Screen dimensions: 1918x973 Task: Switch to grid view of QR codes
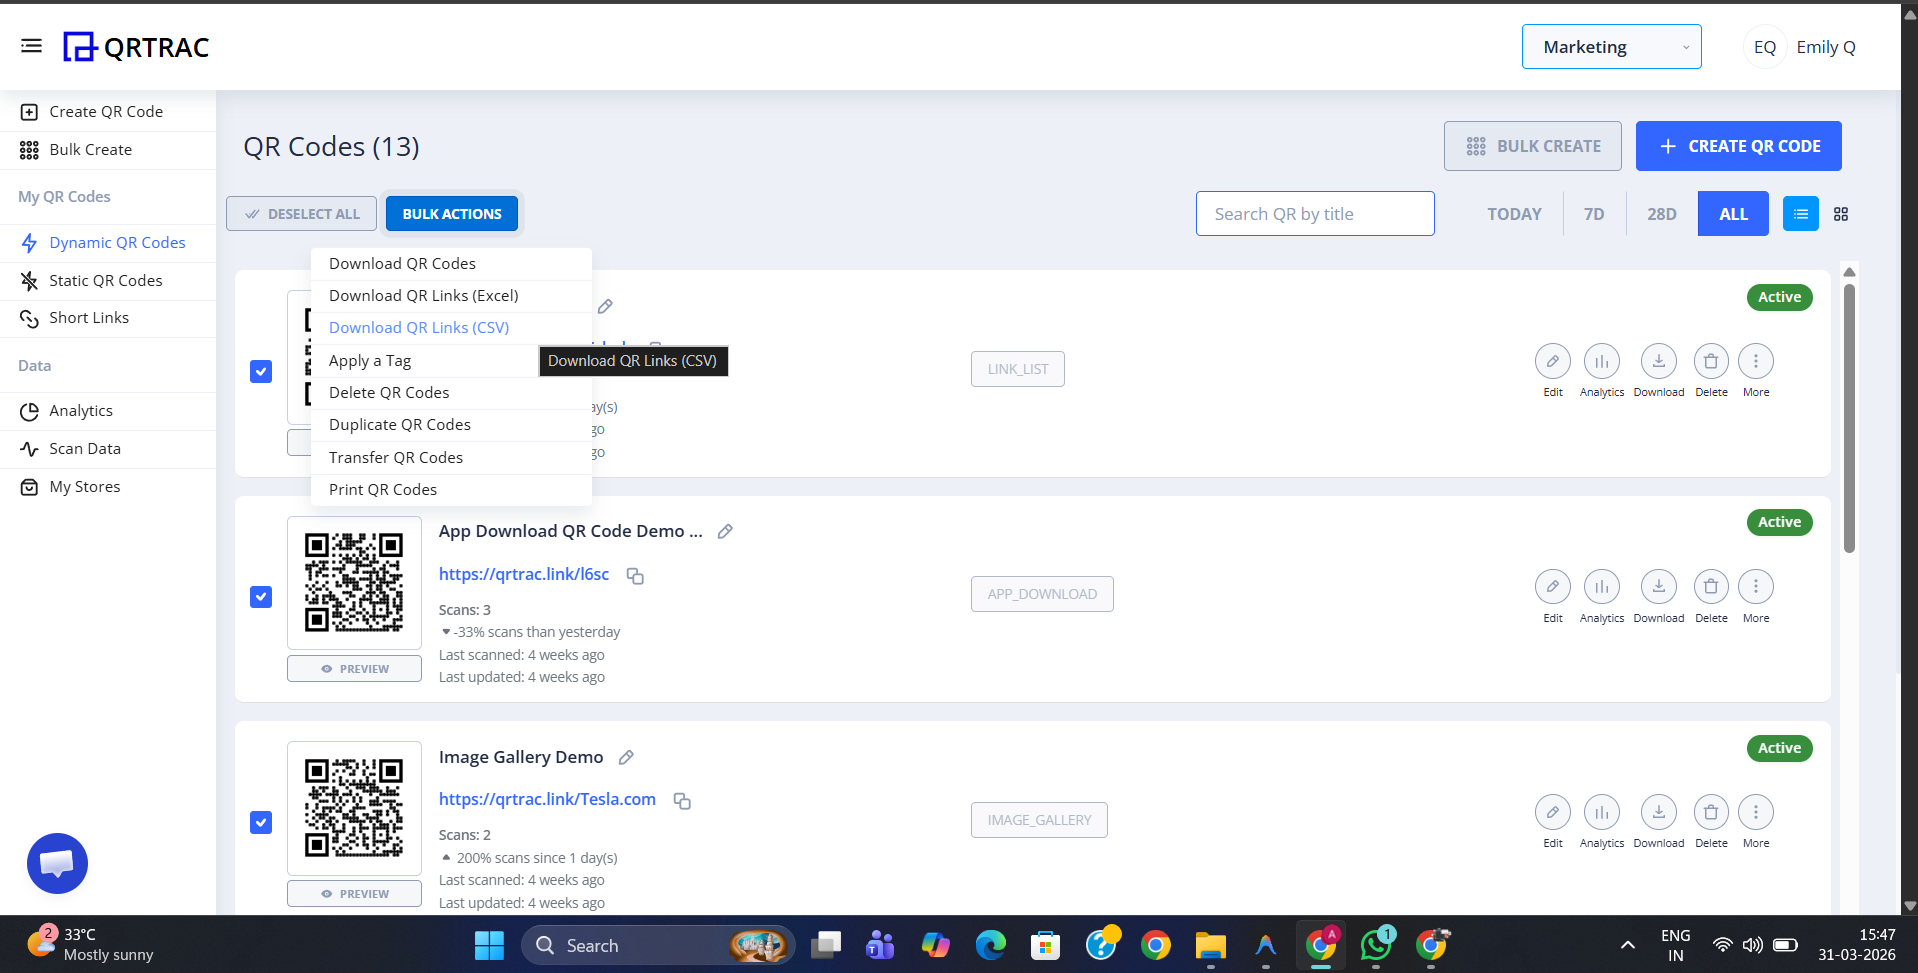click(1841, 213)
